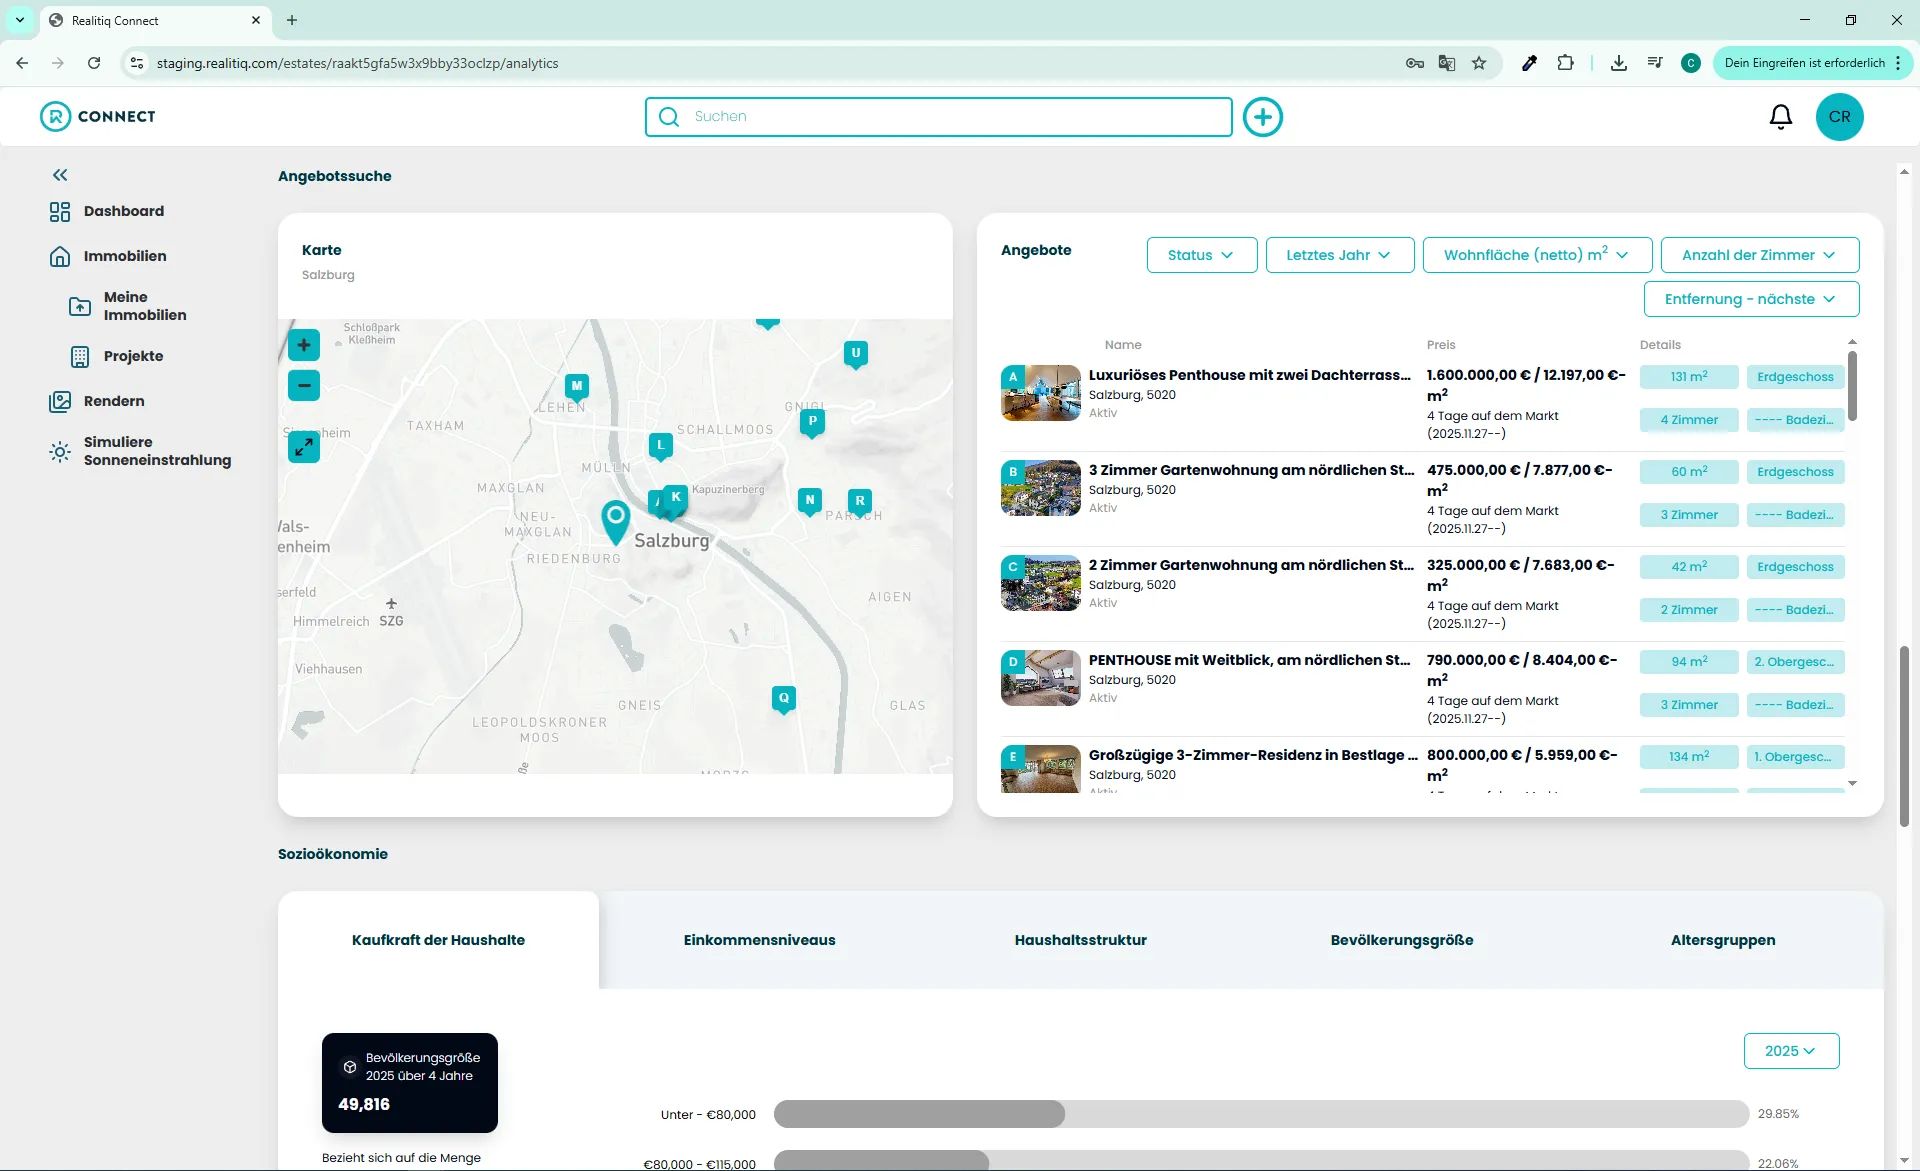The width and height of the screenshot is (1920, 1171).
Task: Open the browser tab search dropdown arrow
Action: (20, 20)
